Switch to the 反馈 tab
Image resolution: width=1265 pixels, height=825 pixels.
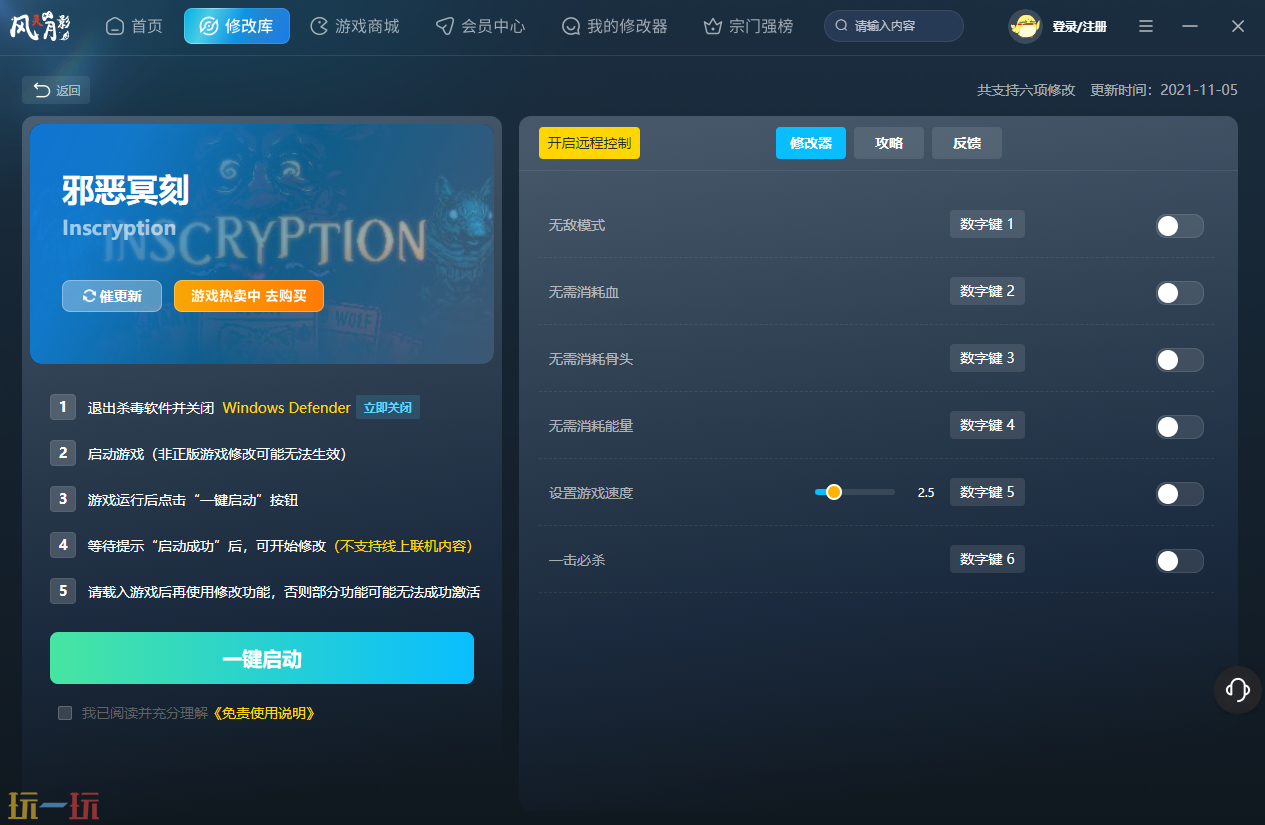967,143
